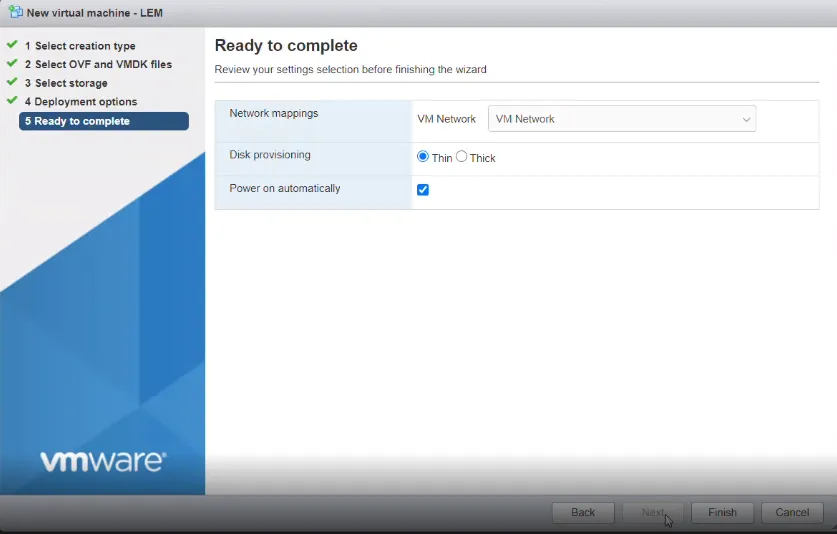Go to step 2 Select OVF and VMDK files
Screen dimensions: 837x534
[98, 64]
